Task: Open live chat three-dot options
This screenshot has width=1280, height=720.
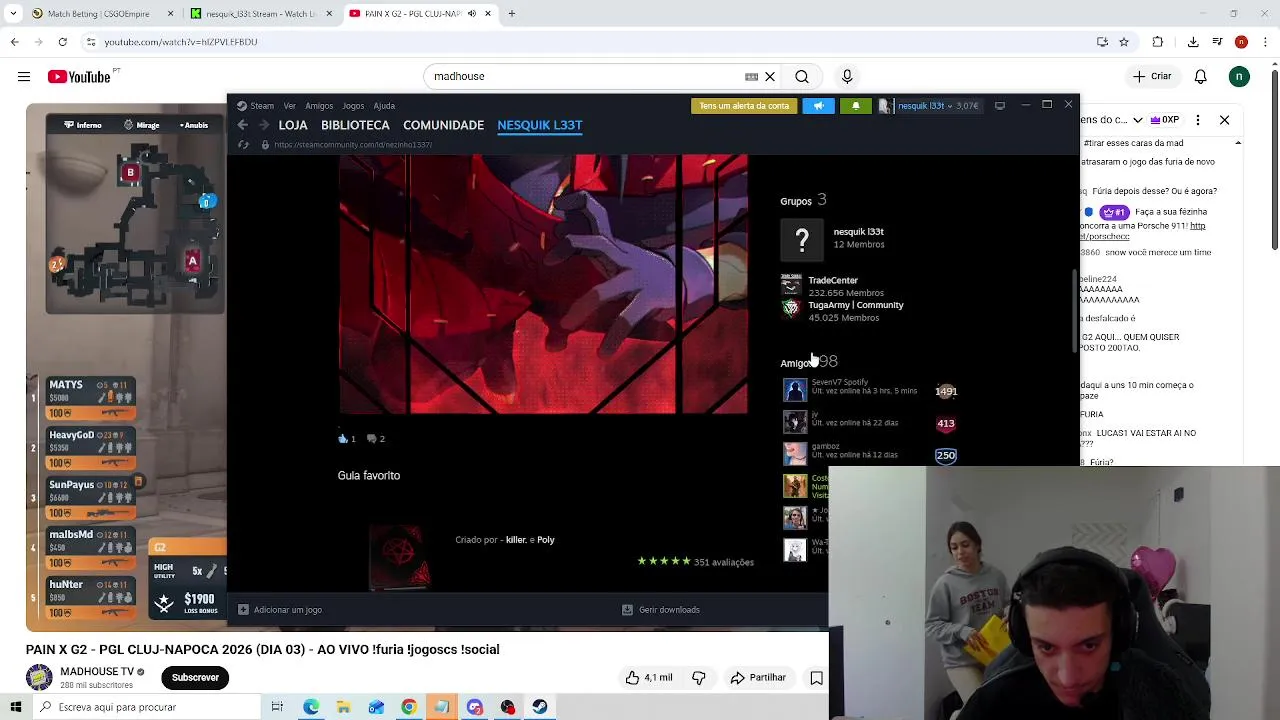Action: point(1197,120)
